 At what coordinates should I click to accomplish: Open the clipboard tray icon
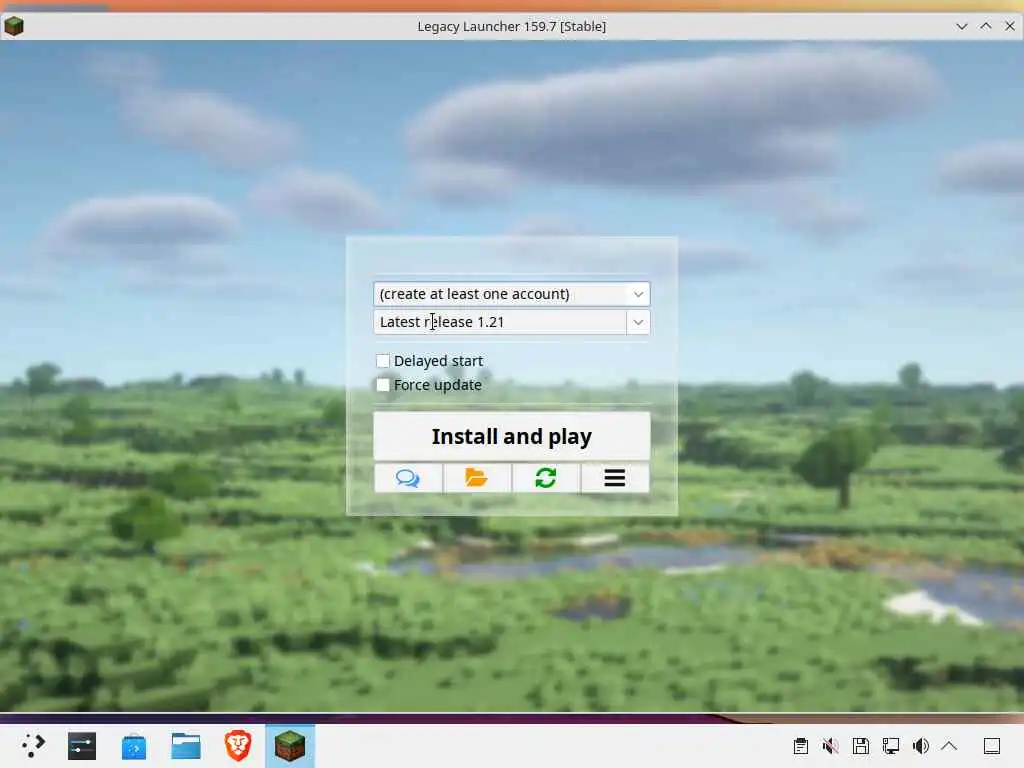[801, 746]
